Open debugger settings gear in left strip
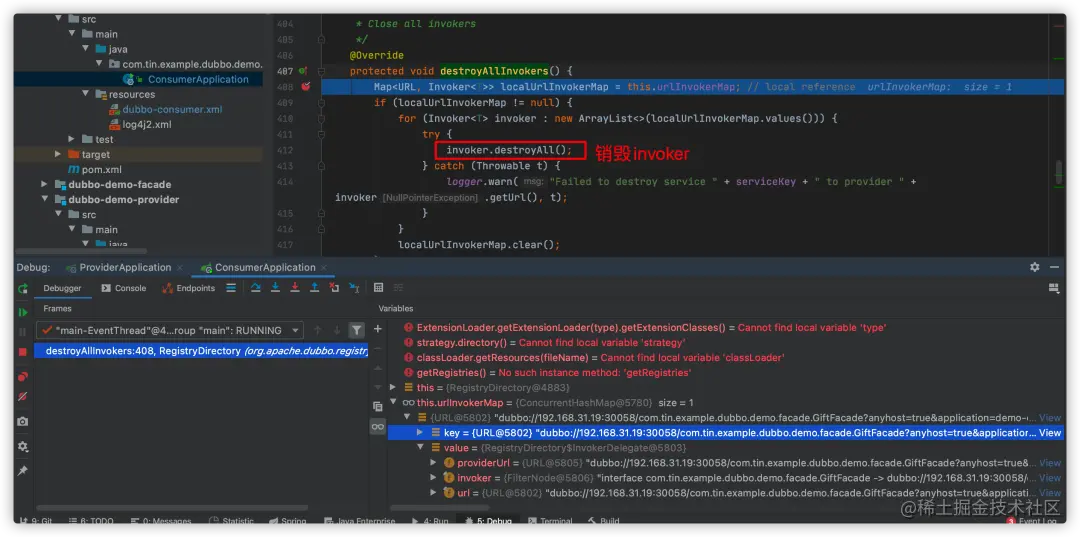1080x537 pixels. pyautogui.click(x=23, y=446)
